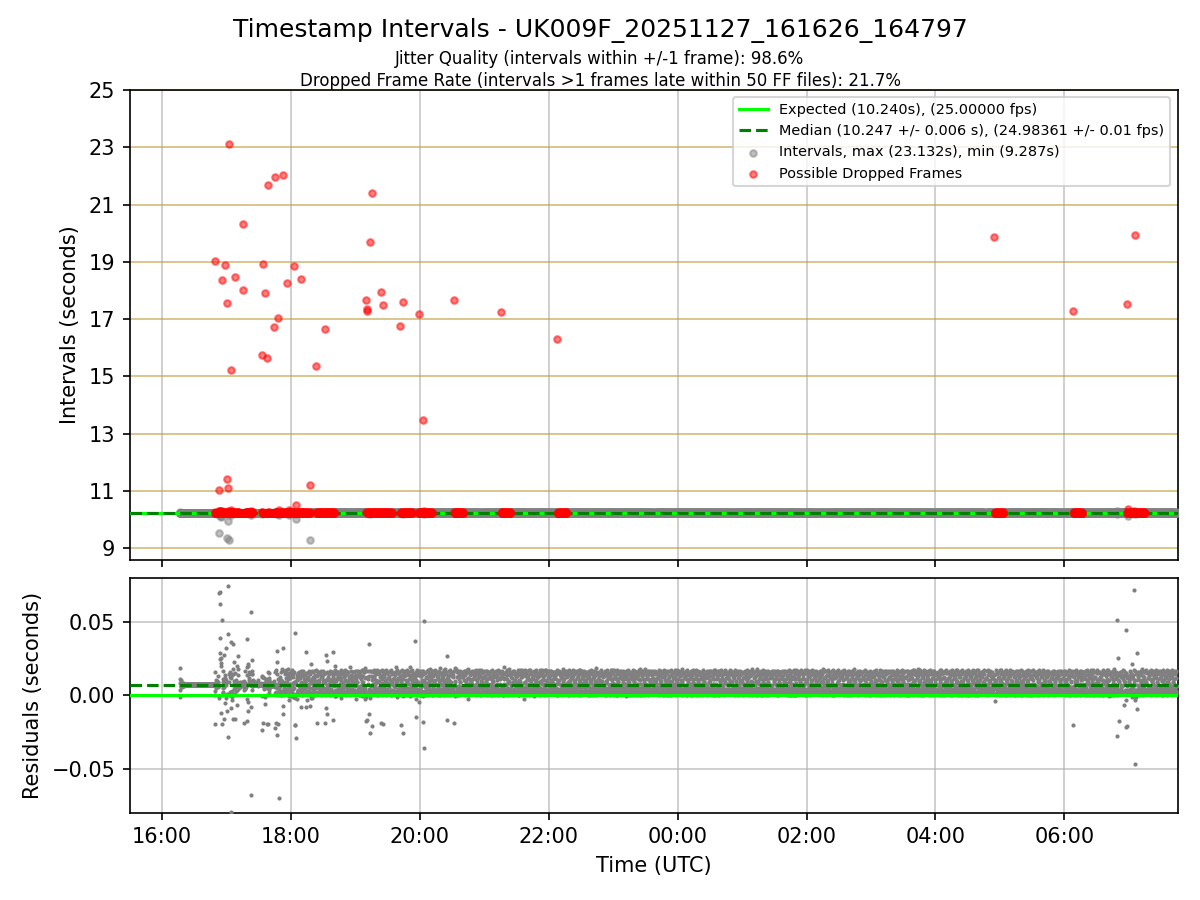Click the dashed dark green line sample in legend
This screenshot has width=1200, height=900.
(753, 130)
